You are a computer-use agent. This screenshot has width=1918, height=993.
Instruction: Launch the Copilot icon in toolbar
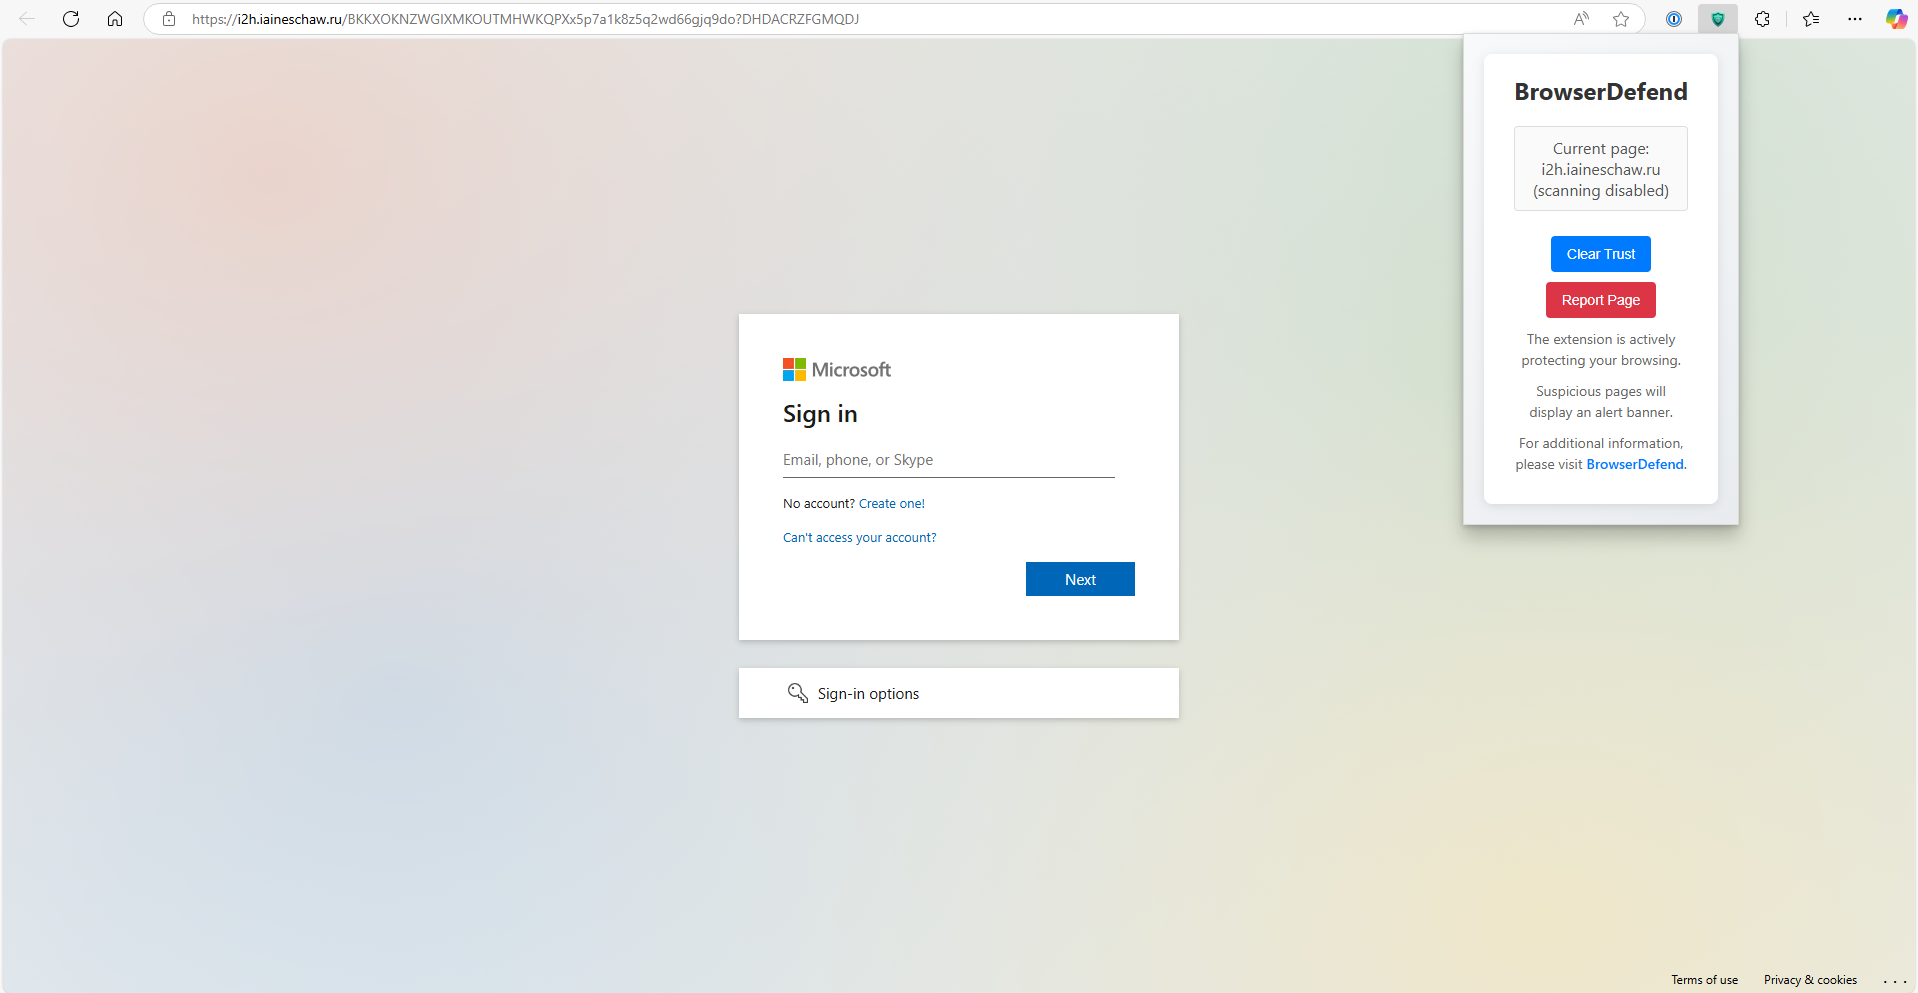[1896, 19]
